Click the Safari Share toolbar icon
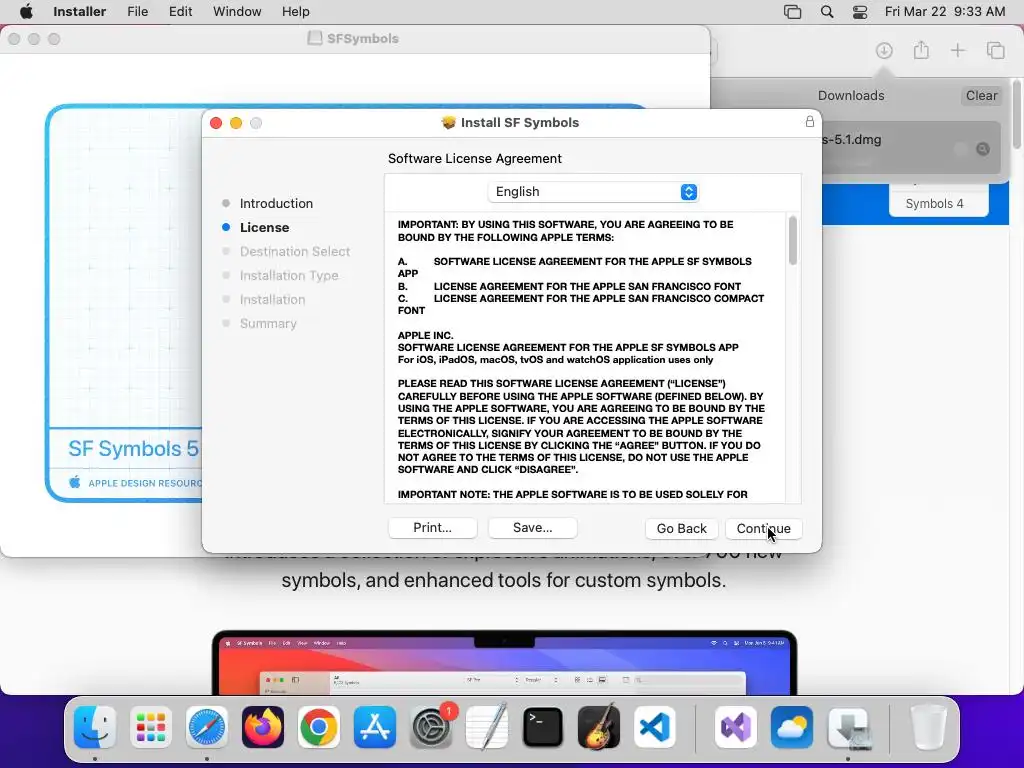This screenshot has width=1024, height=768. (921, 50)
